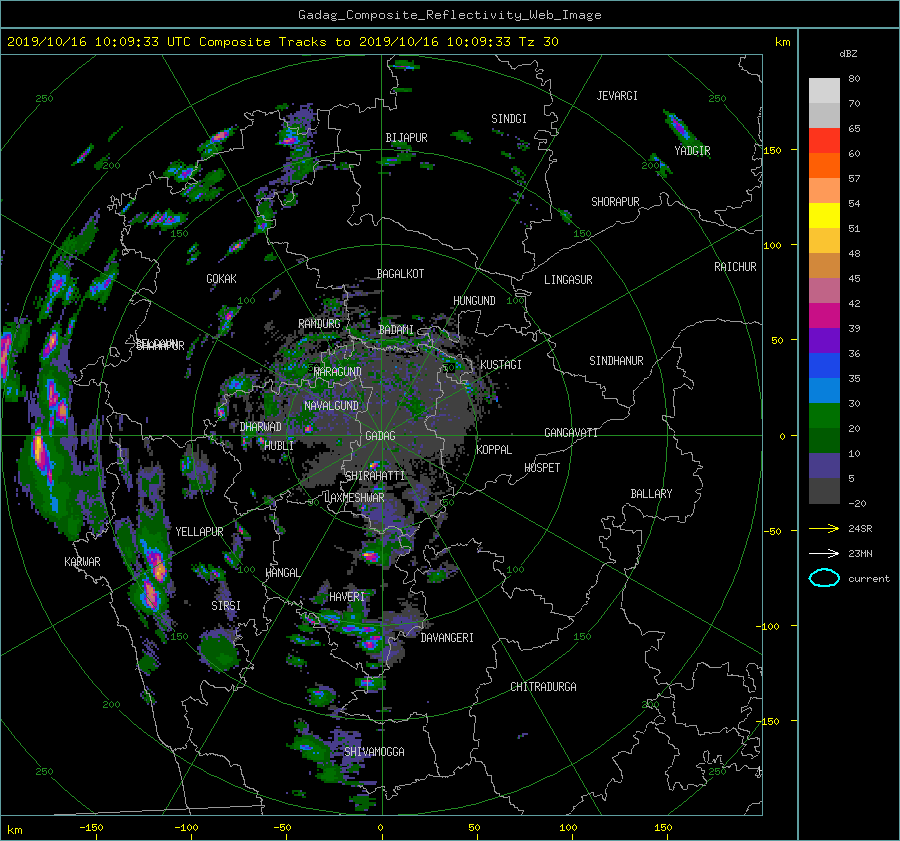Click the purple 39 dBZ color swatch
900x841 pixels.
tap(824, 341)
